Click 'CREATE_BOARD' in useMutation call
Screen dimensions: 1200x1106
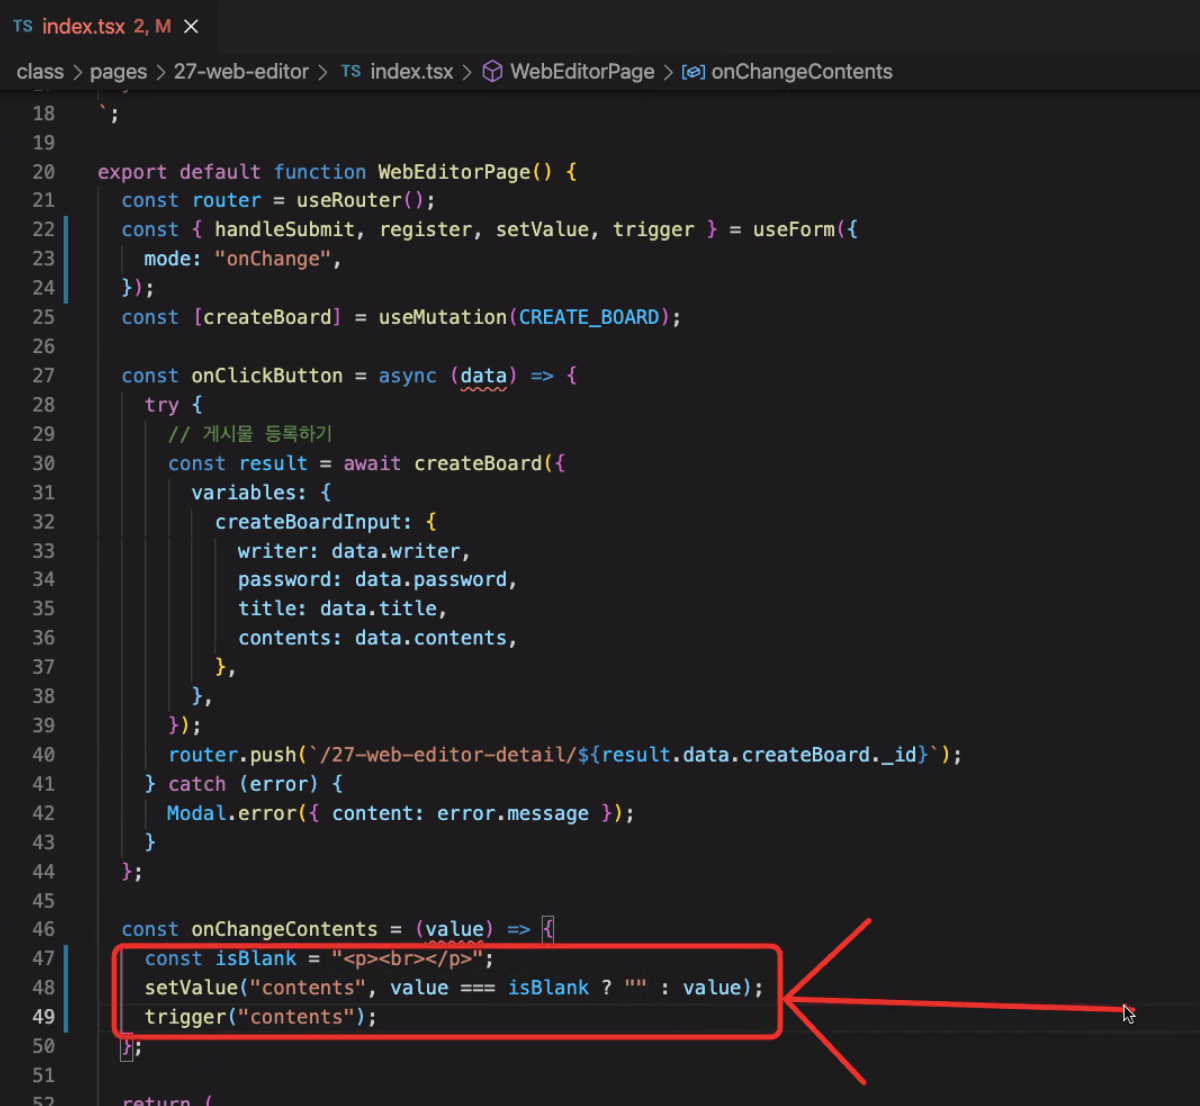click(x=589, y=317)
